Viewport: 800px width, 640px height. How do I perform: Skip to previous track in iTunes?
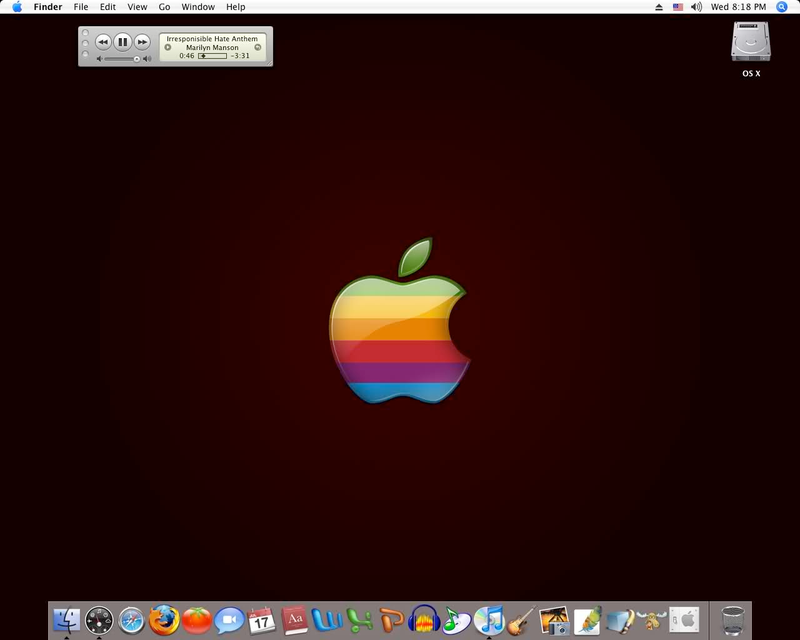pos(103,42)
